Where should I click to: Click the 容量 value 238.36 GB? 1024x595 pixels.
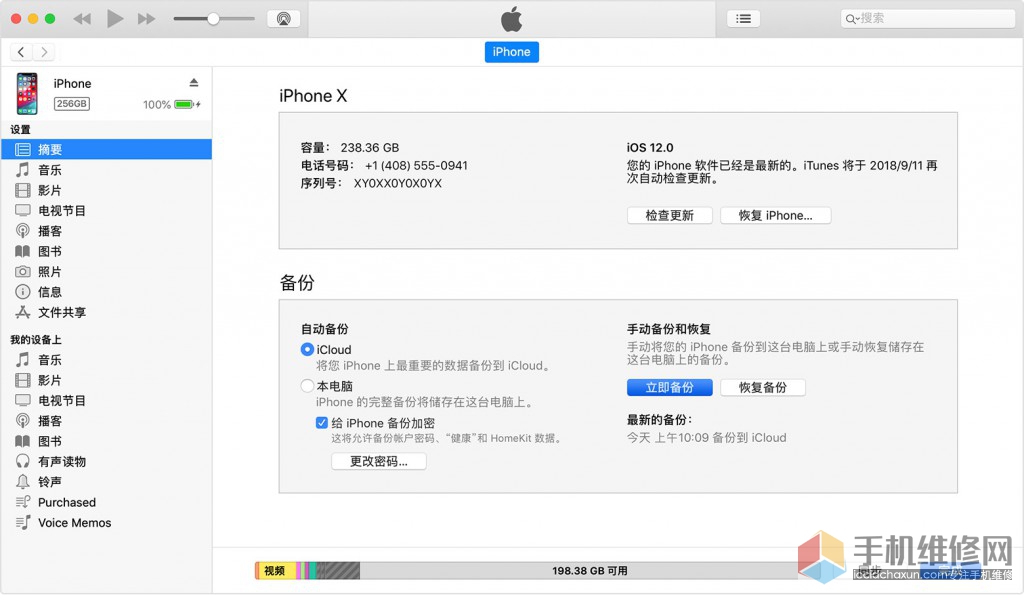370,148
